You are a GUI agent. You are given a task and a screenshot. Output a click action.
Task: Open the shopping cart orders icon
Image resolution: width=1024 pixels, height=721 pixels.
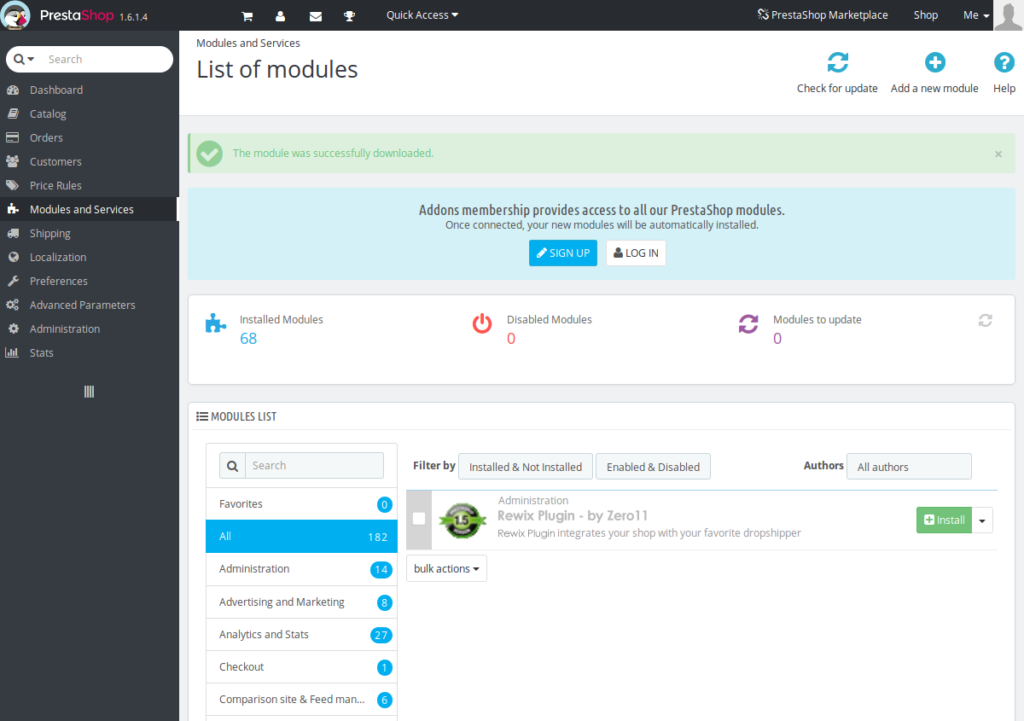click(x=247, y=16)
